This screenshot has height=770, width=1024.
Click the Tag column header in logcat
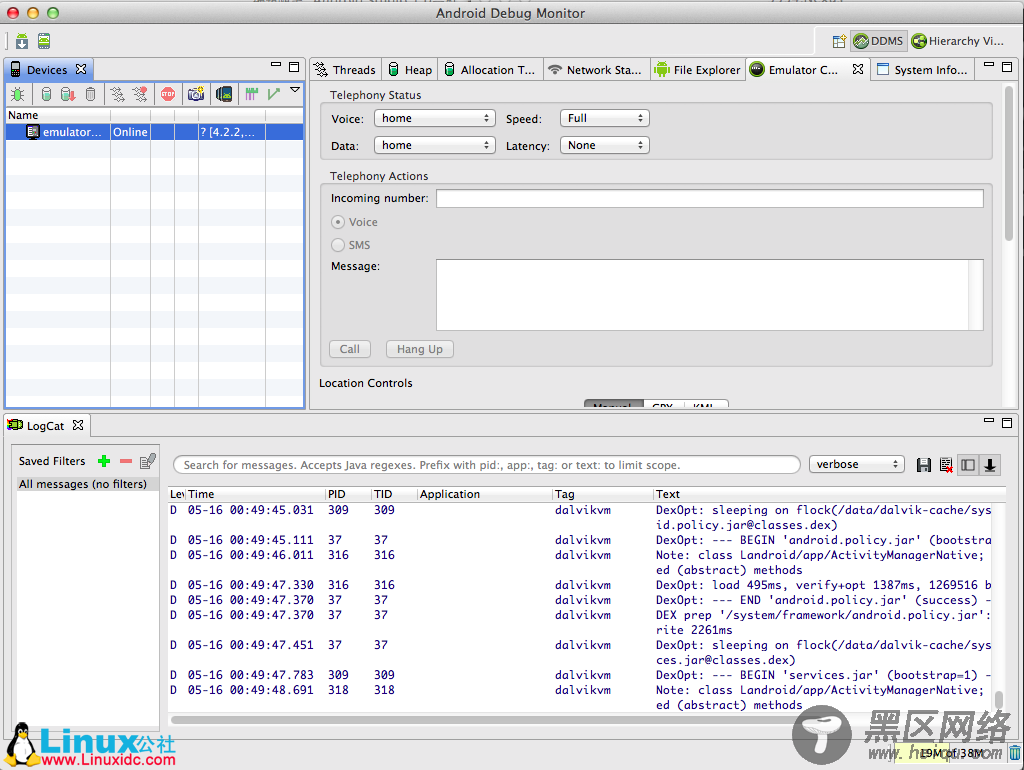602,494
